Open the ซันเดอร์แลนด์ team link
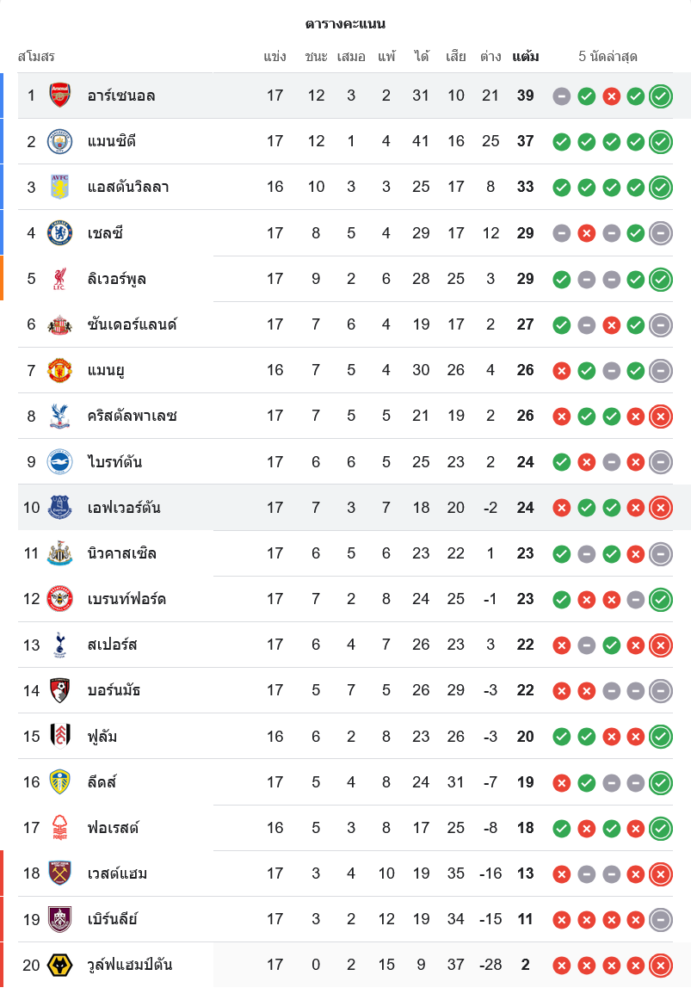 click(132, 325)
